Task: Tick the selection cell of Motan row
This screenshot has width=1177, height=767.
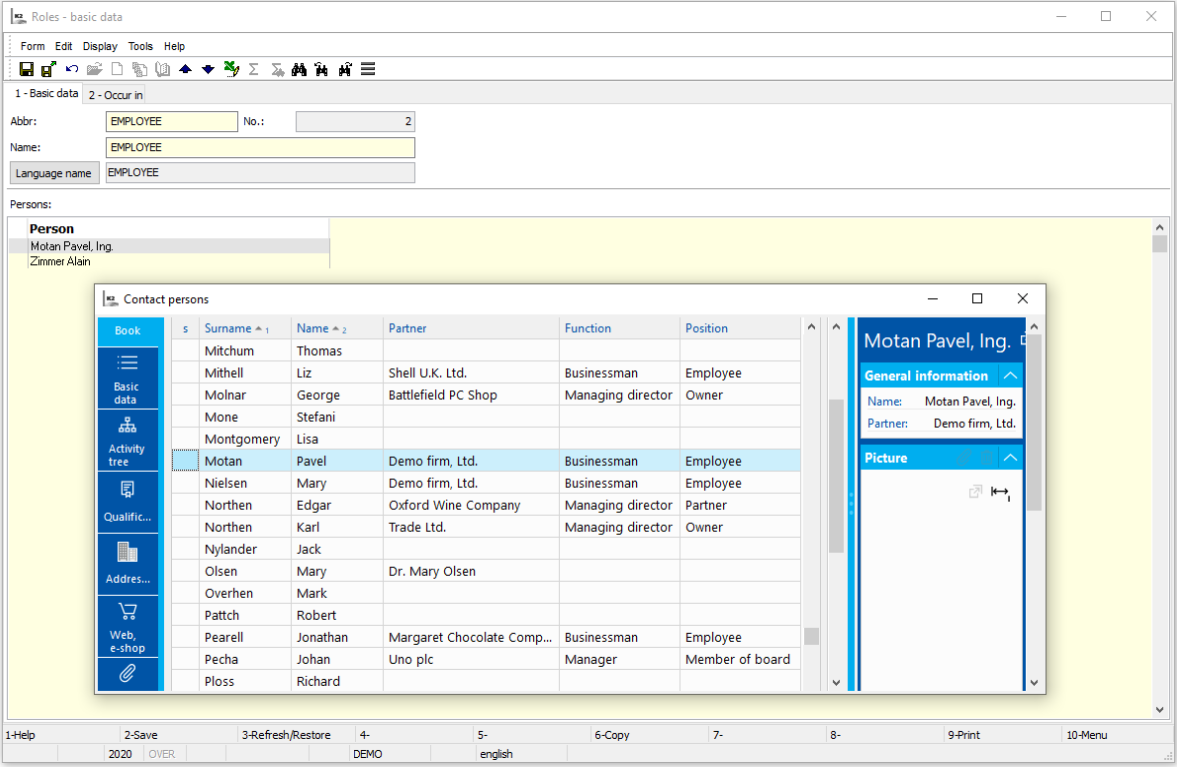Action: tap(185, 461)
